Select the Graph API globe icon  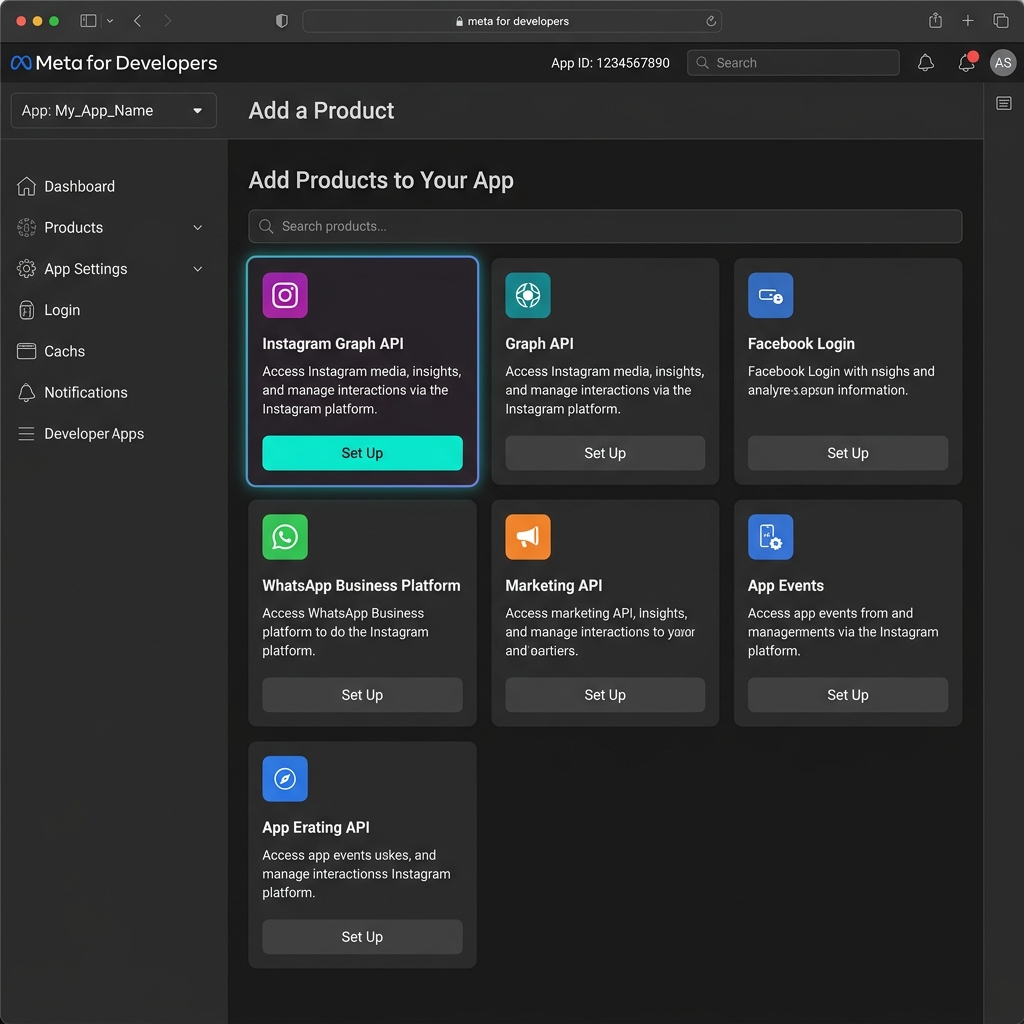528,295
